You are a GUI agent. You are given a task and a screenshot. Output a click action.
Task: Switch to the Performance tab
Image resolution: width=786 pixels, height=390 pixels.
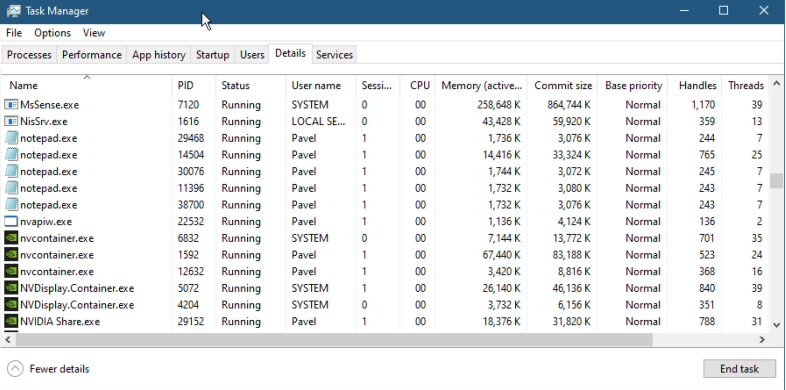[x=92, y=55]
